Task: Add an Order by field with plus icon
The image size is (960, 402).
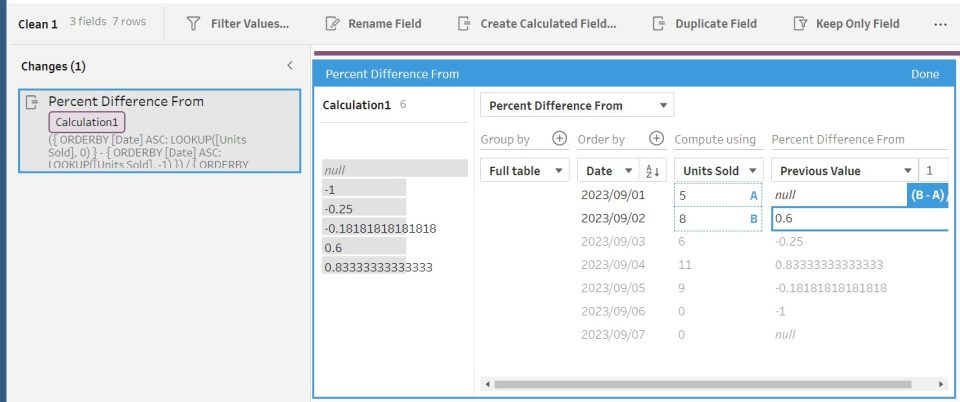Action: [656, 139]
